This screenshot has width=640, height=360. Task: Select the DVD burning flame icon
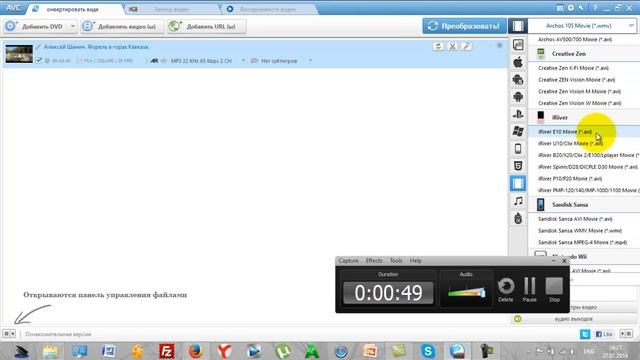[x=518, y=218]
